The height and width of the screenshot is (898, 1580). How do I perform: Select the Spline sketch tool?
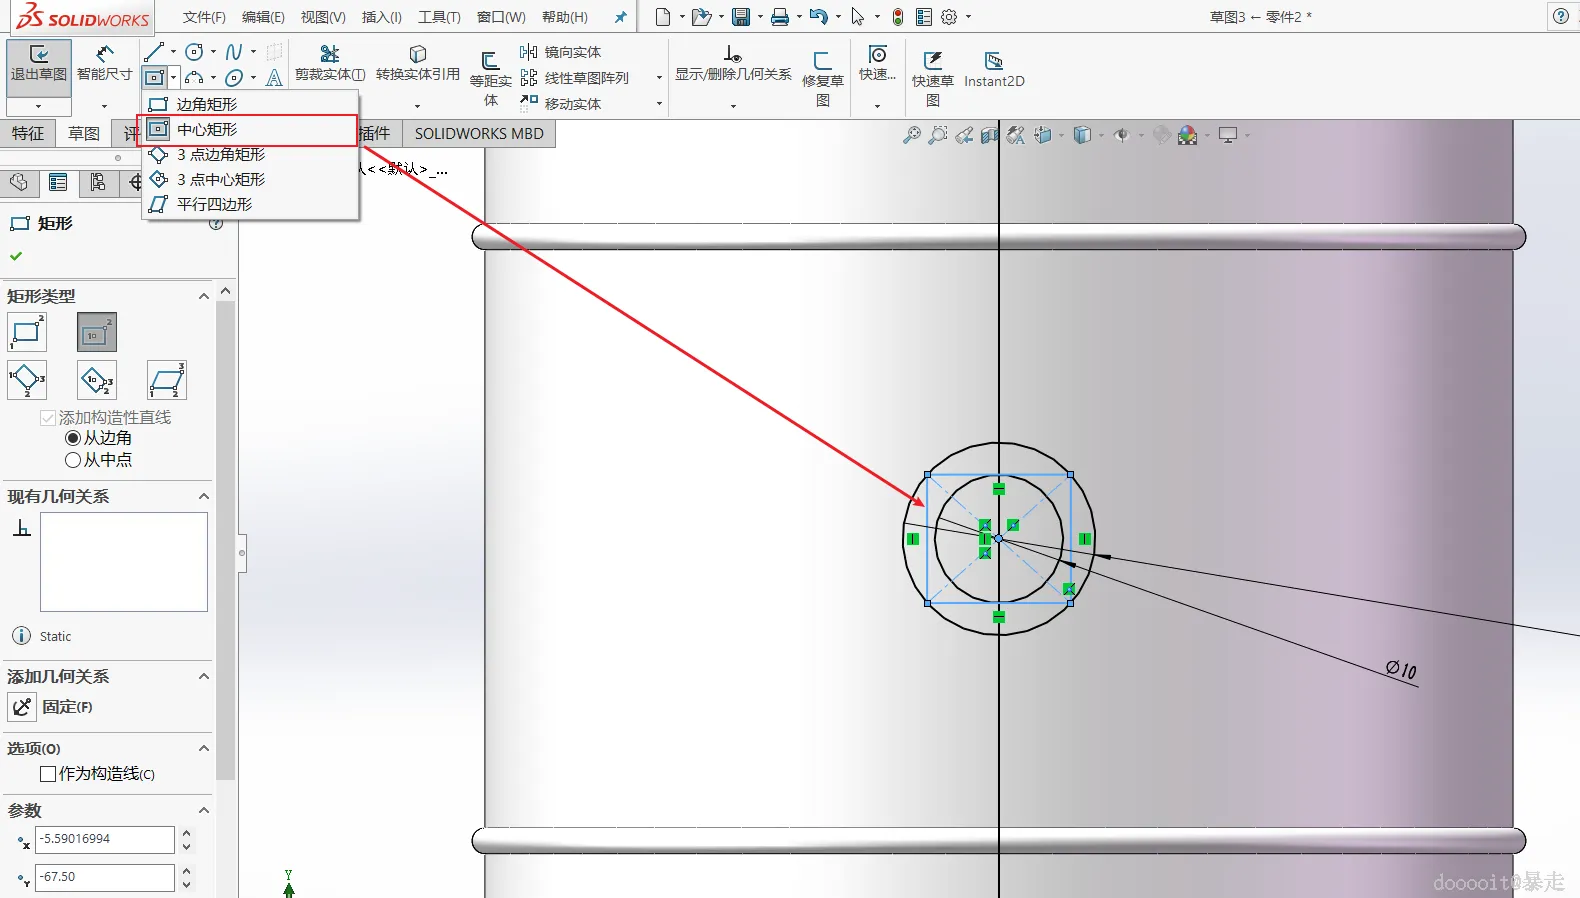[x=234, y=52]
